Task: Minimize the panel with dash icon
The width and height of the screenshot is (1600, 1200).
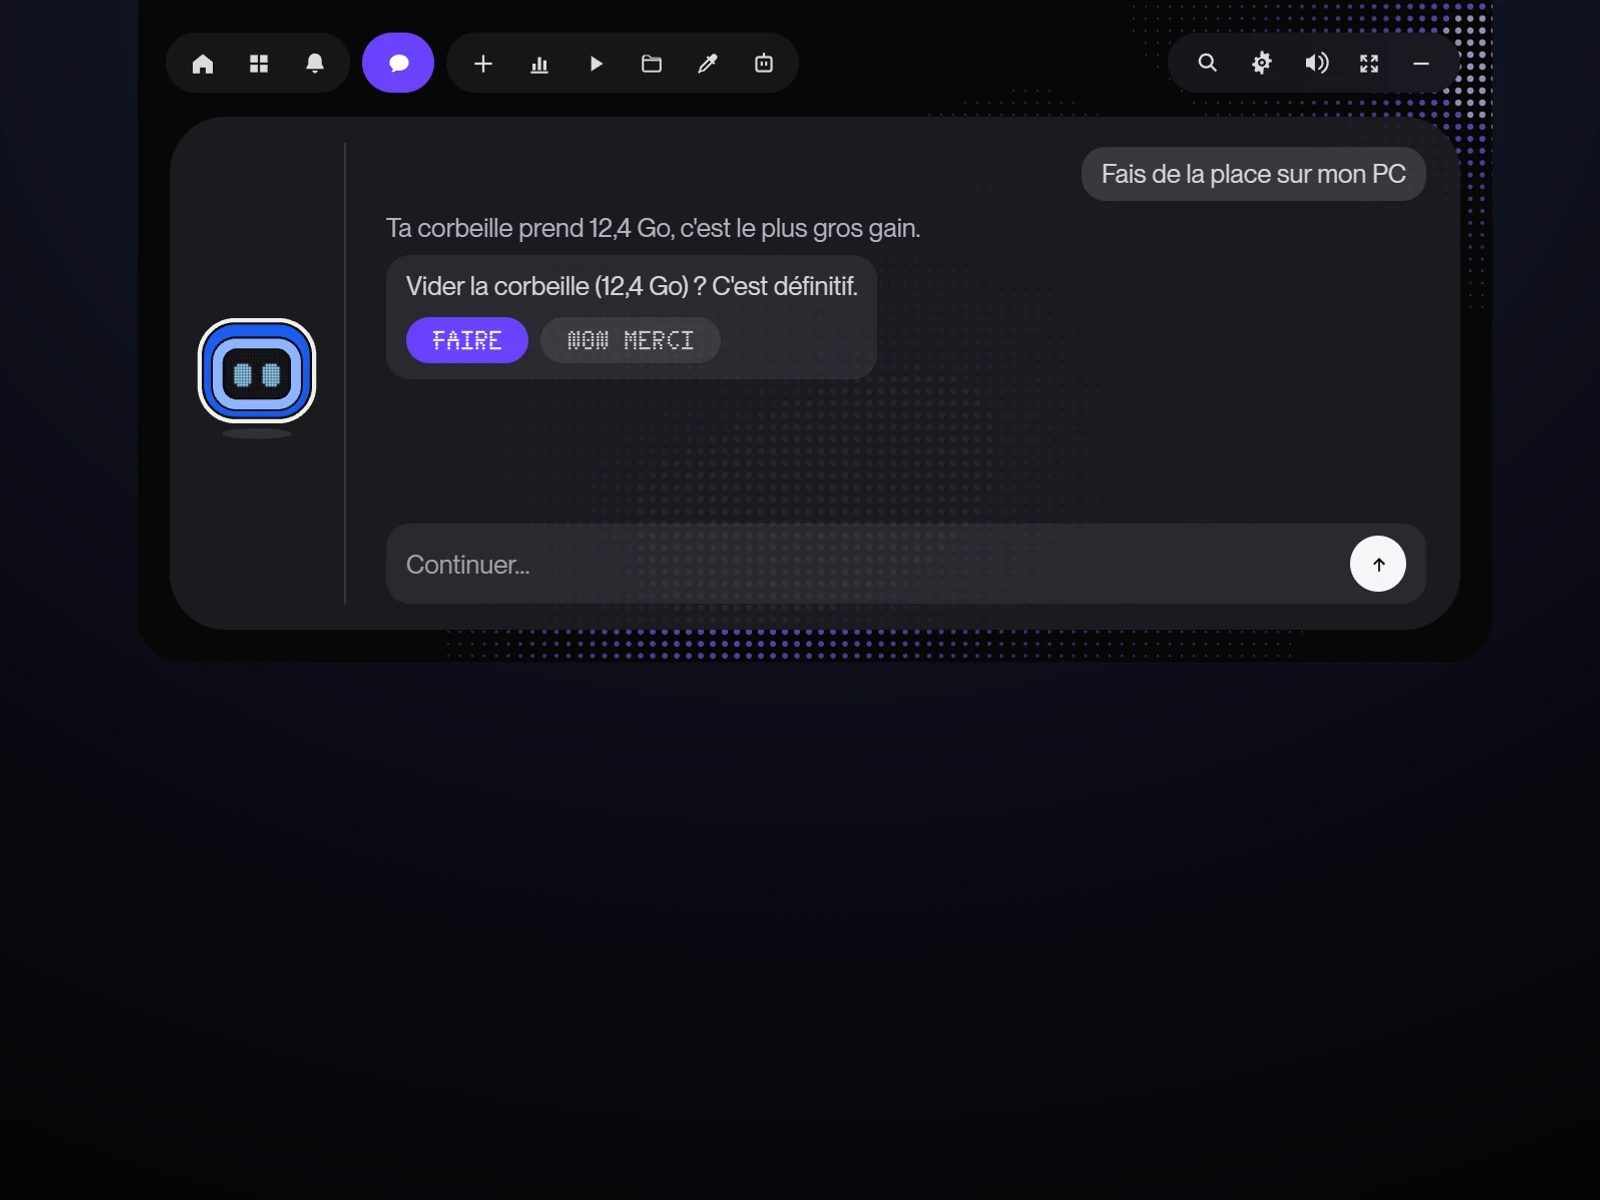Action: [1421, 63]
